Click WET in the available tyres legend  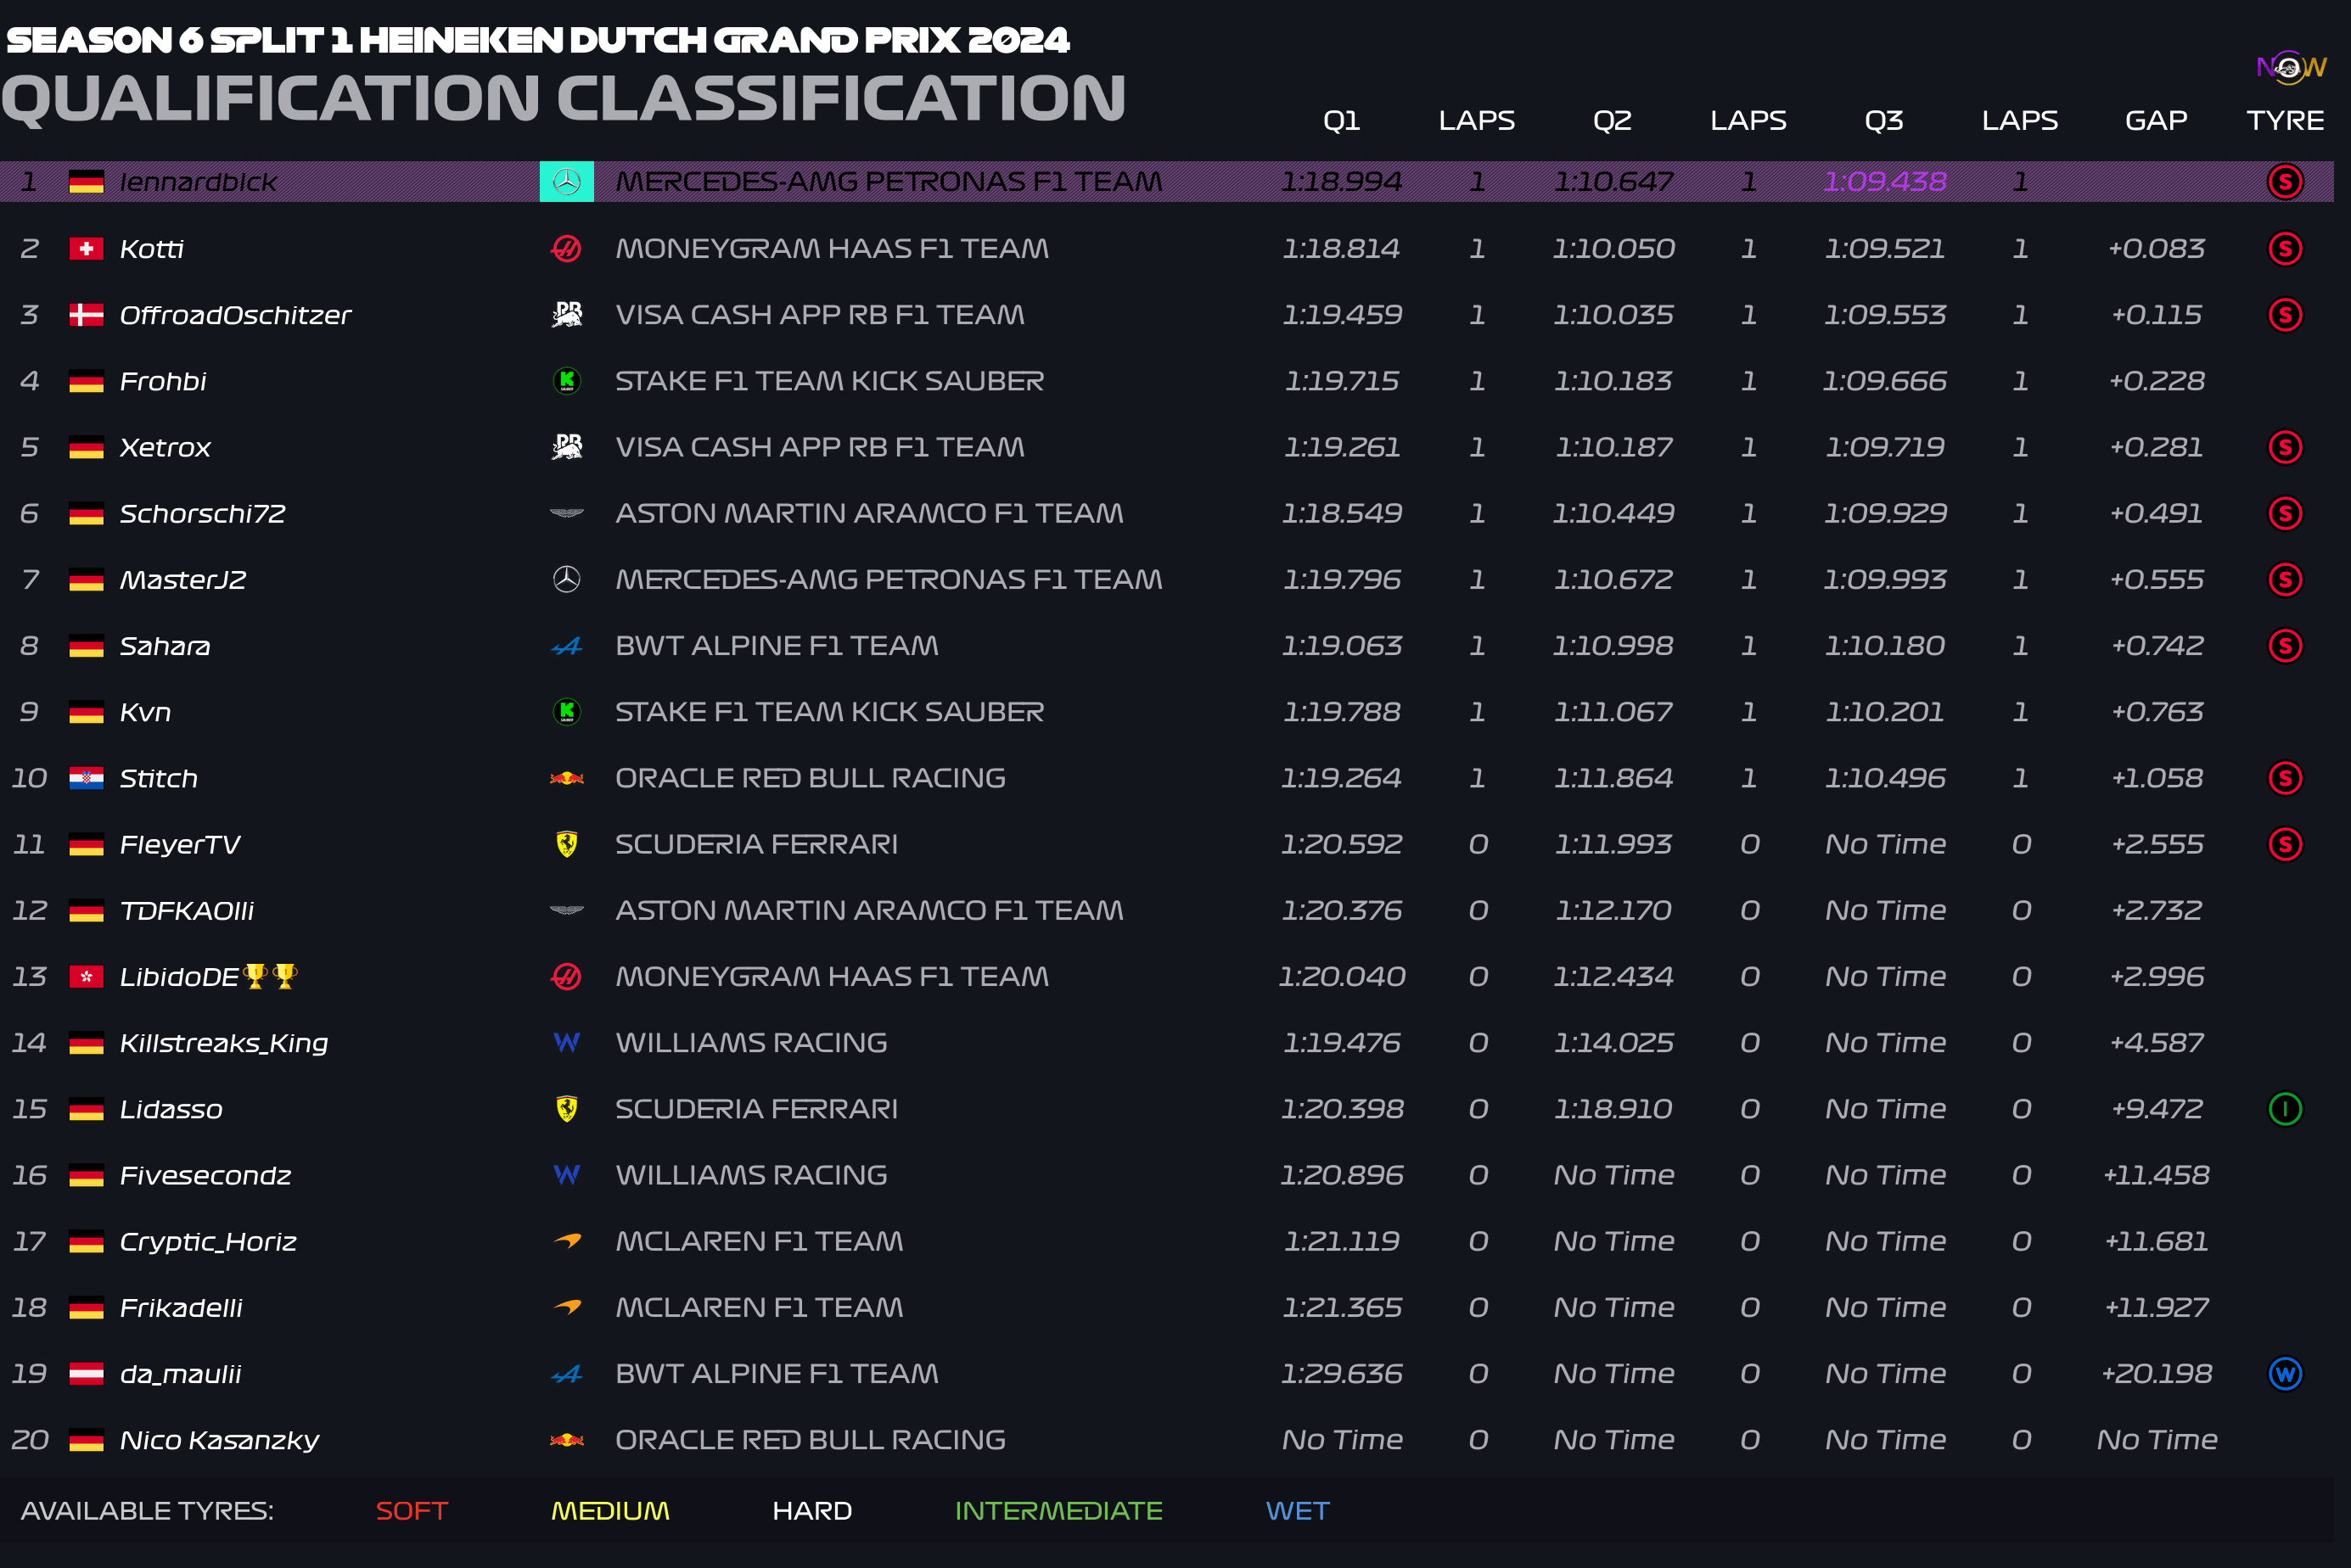[1298, 1510]
